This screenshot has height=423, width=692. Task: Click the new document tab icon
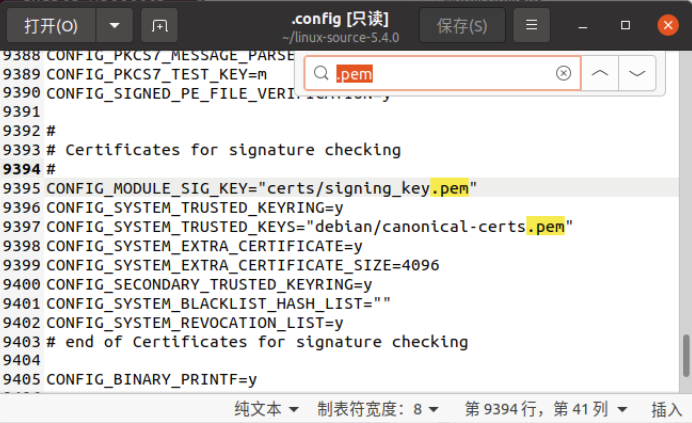click(x=161, y=24)
